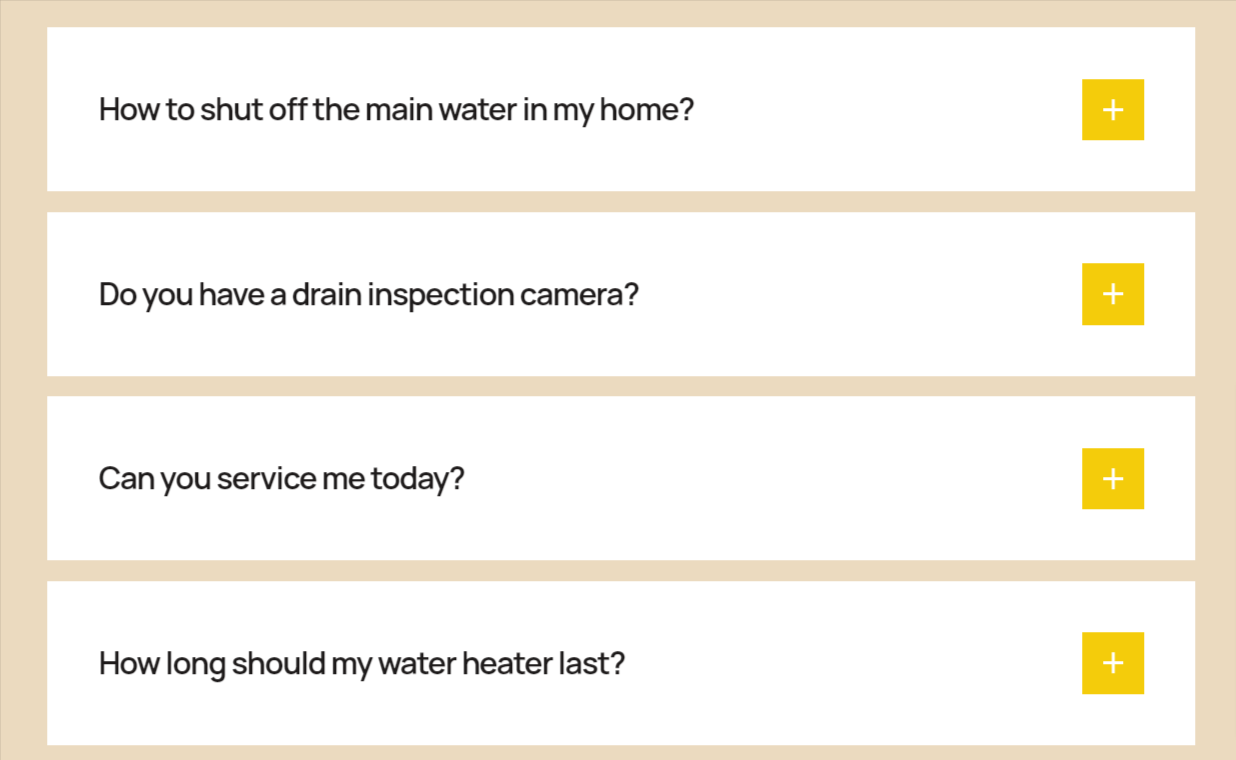Select 'Do you have a drain inspection camera?'

[x=370, y=294]
